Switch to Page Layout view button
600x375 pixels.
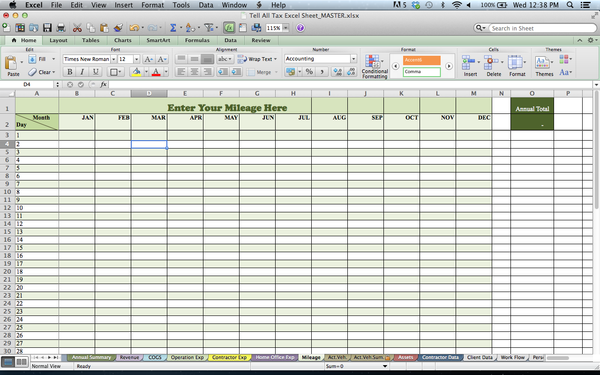tap(21, 362)
